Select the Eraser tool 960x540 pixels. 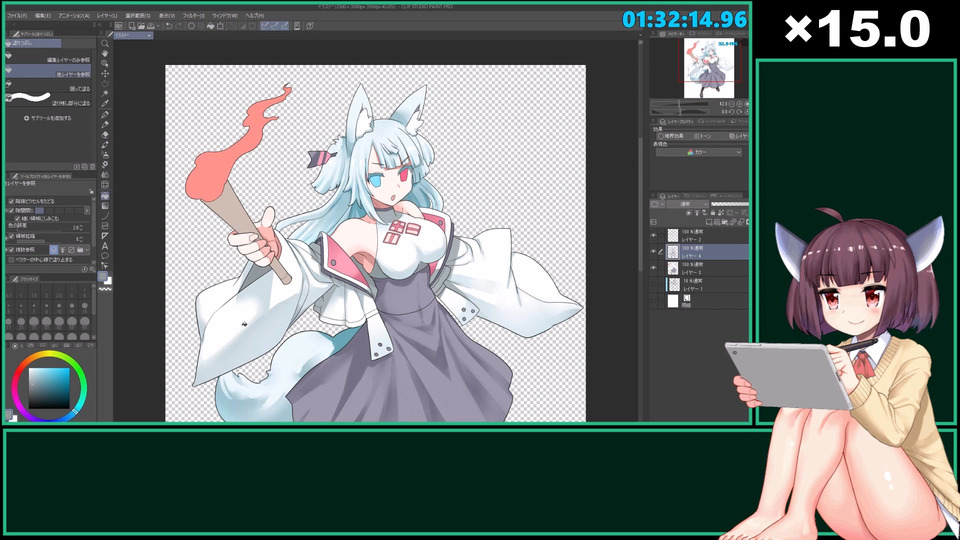pos(105,135)
